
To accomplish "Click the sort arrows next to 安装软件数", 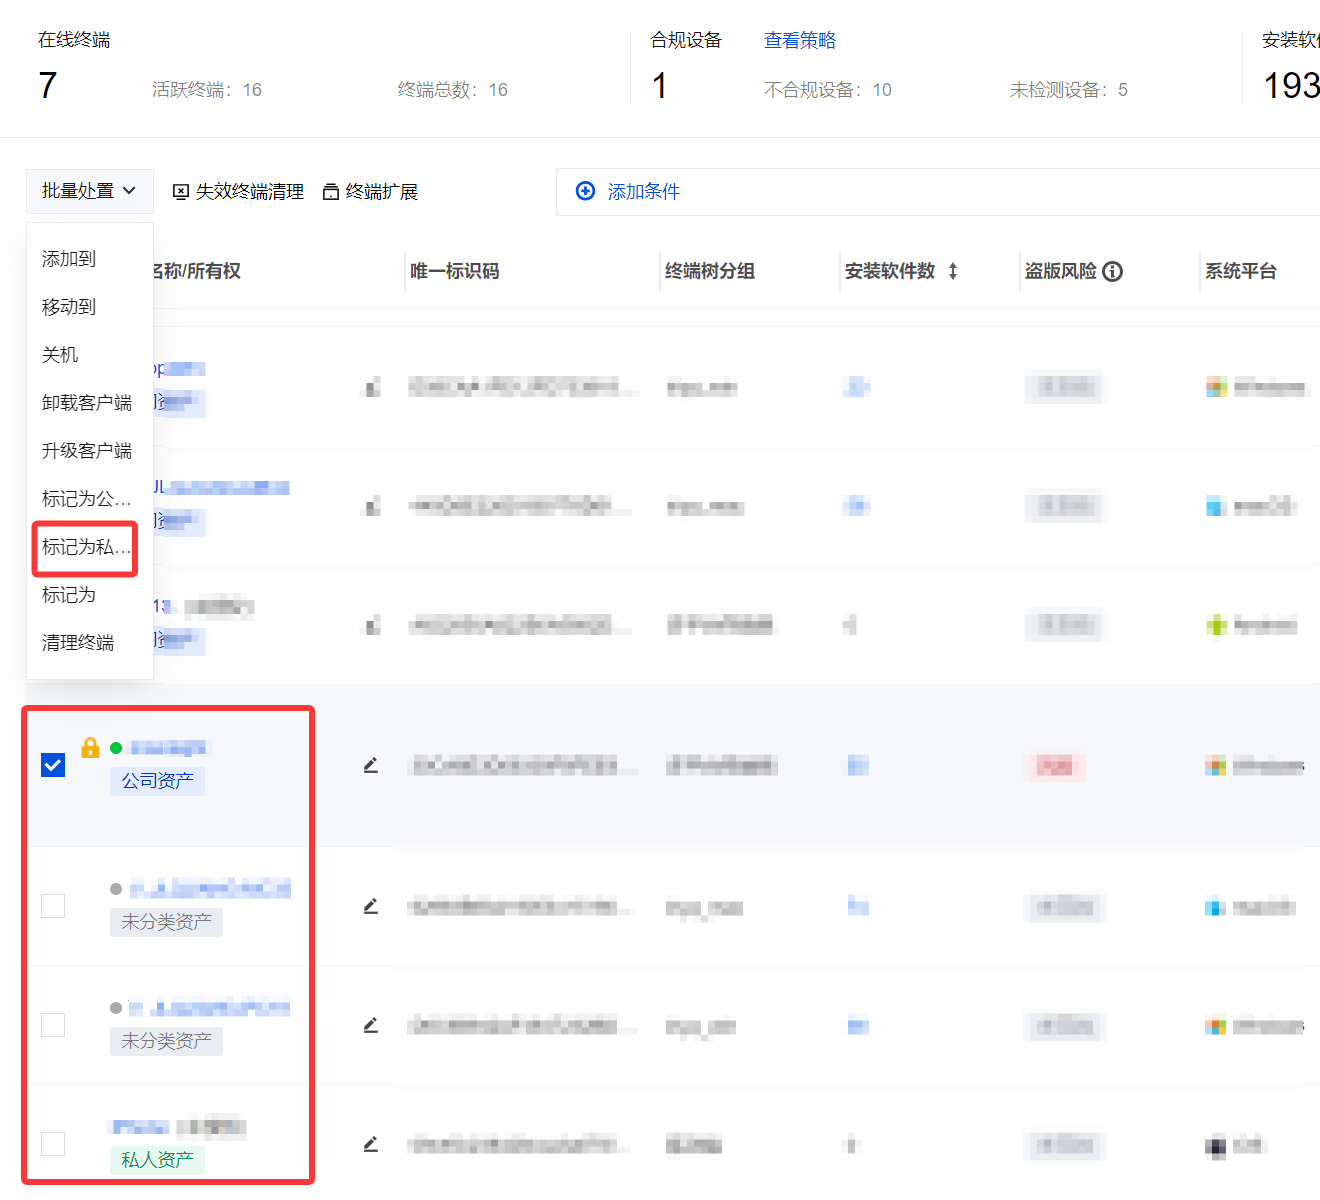I will point(953,271).
